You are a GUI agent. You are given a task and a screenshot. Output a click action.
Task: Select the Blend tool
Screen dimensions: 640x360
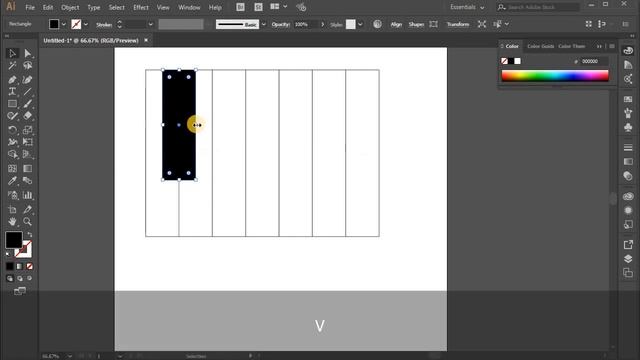point(27,180)
